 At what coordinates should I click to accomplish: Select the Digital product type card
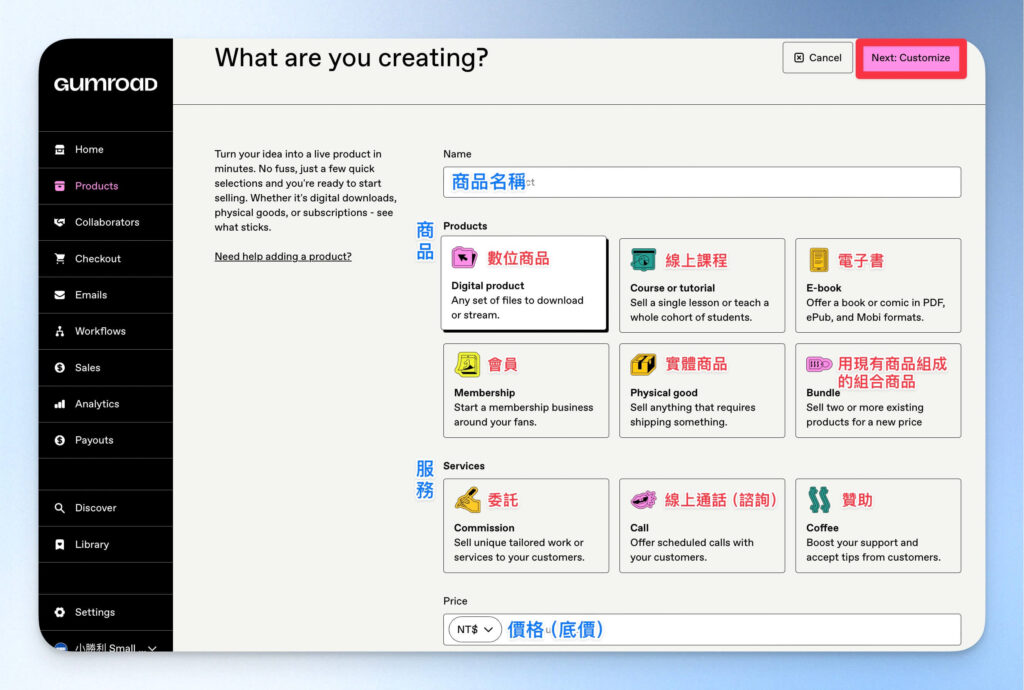click(x=524, y=283)
